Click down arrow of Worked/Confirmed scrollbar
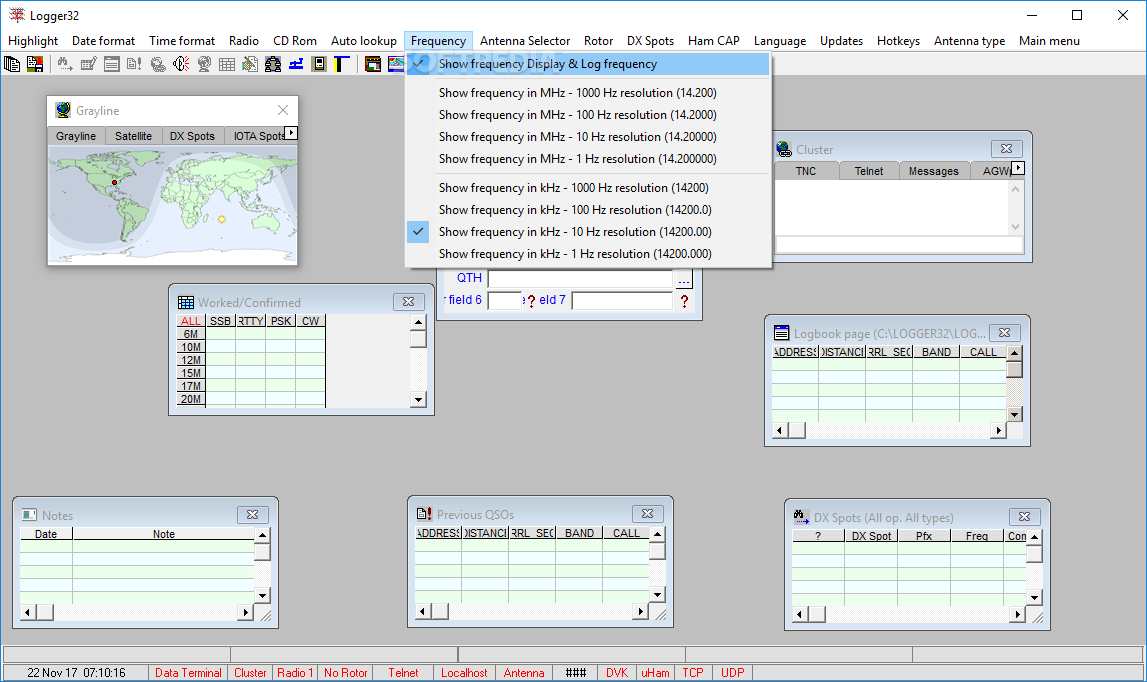This screenshot has height=682, width=1147. coord(418,400)
